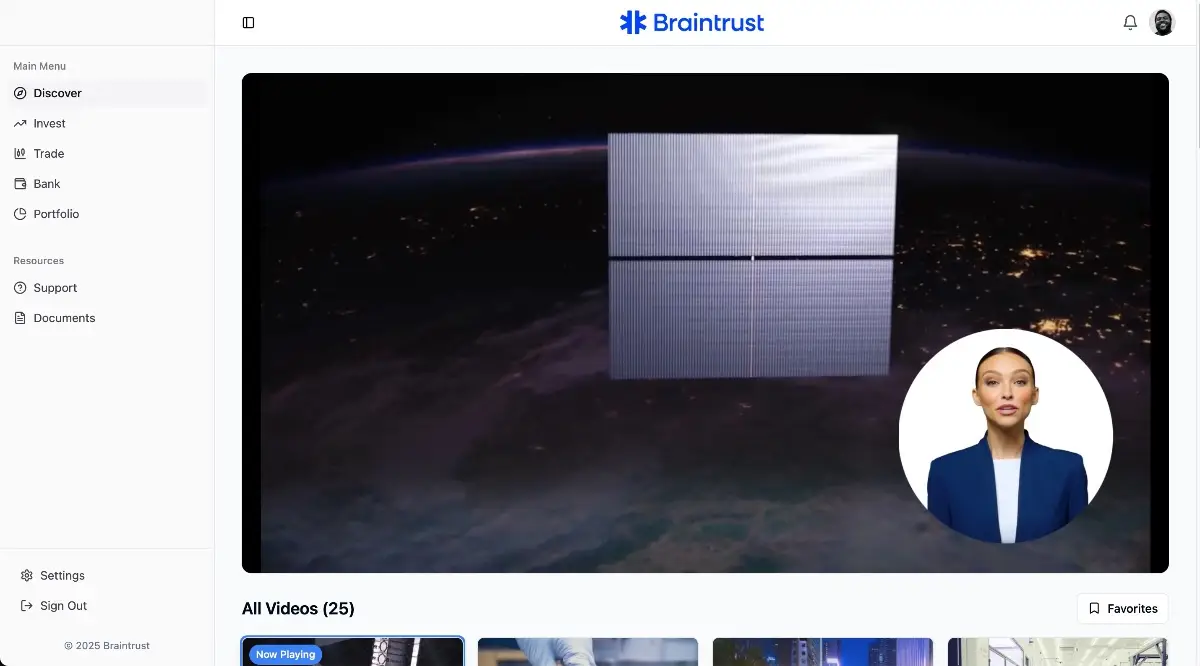Select the Discover compass icon
Viewport: 1200px width, 666px height.
[x=20, y=93]
